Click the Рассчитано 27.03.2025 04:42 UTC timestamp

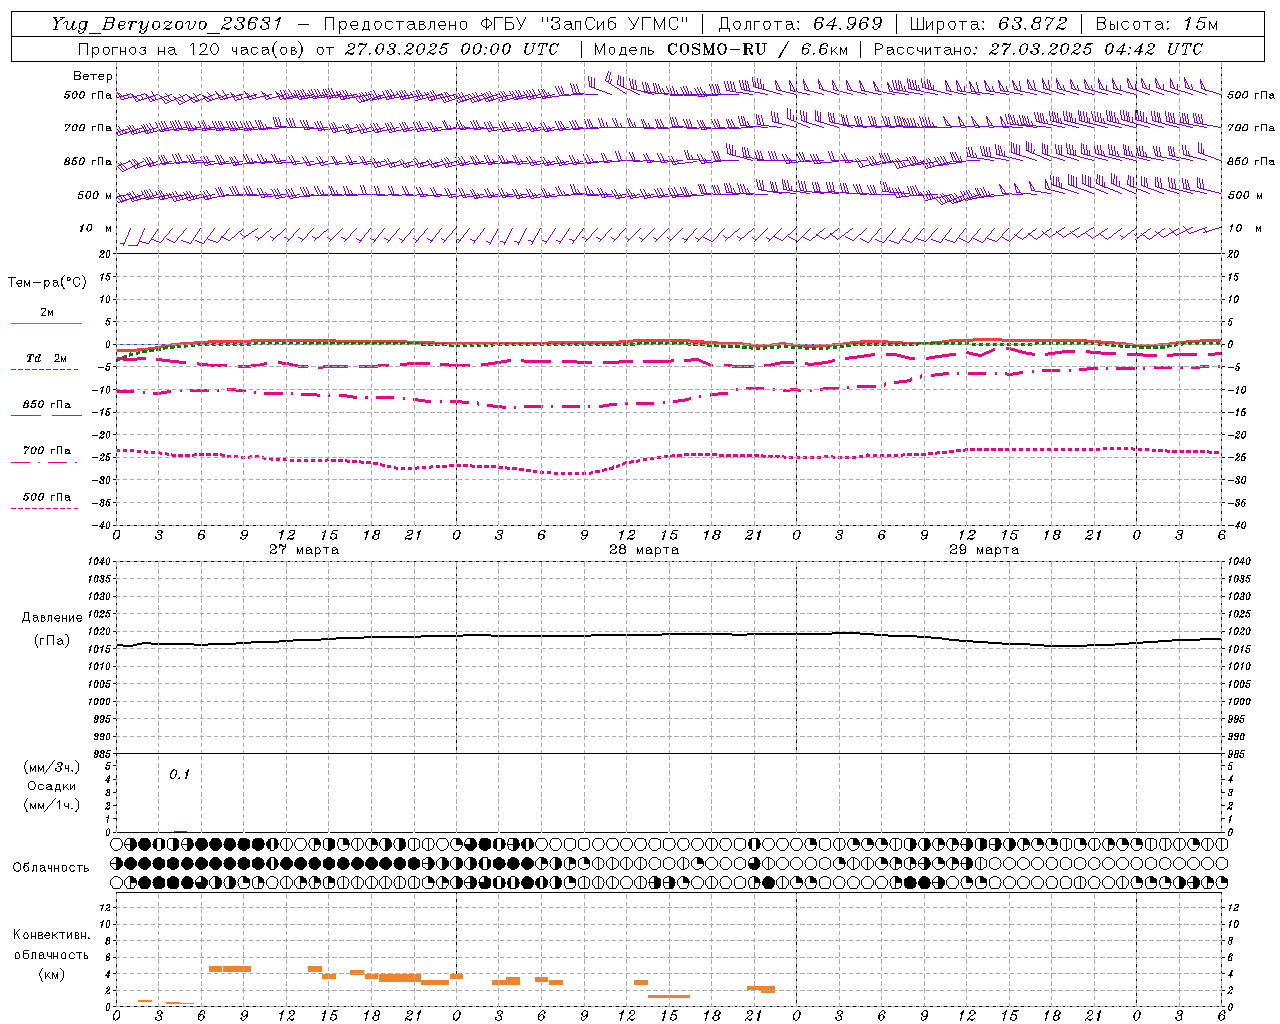tap(1038, 49)
